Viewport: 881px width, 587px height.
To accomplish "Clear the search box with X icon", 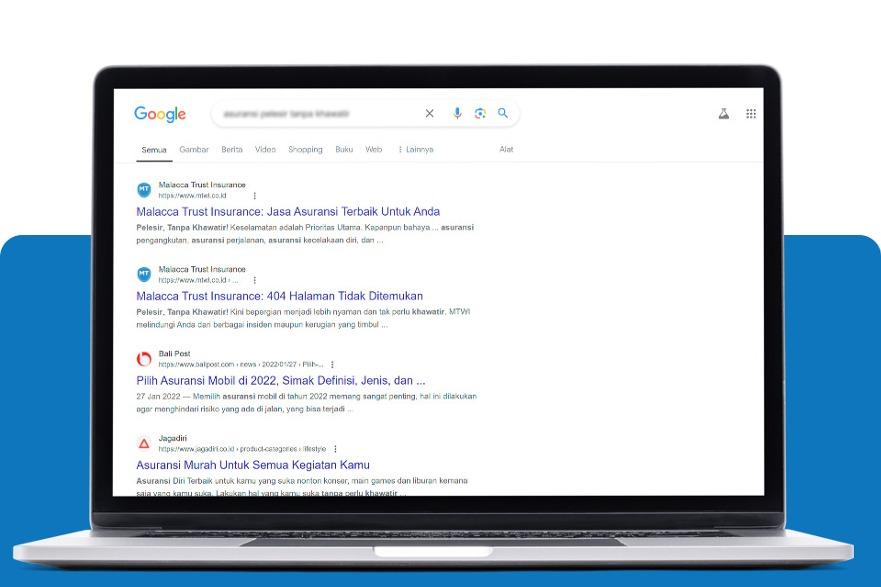I will click(429, 113).
